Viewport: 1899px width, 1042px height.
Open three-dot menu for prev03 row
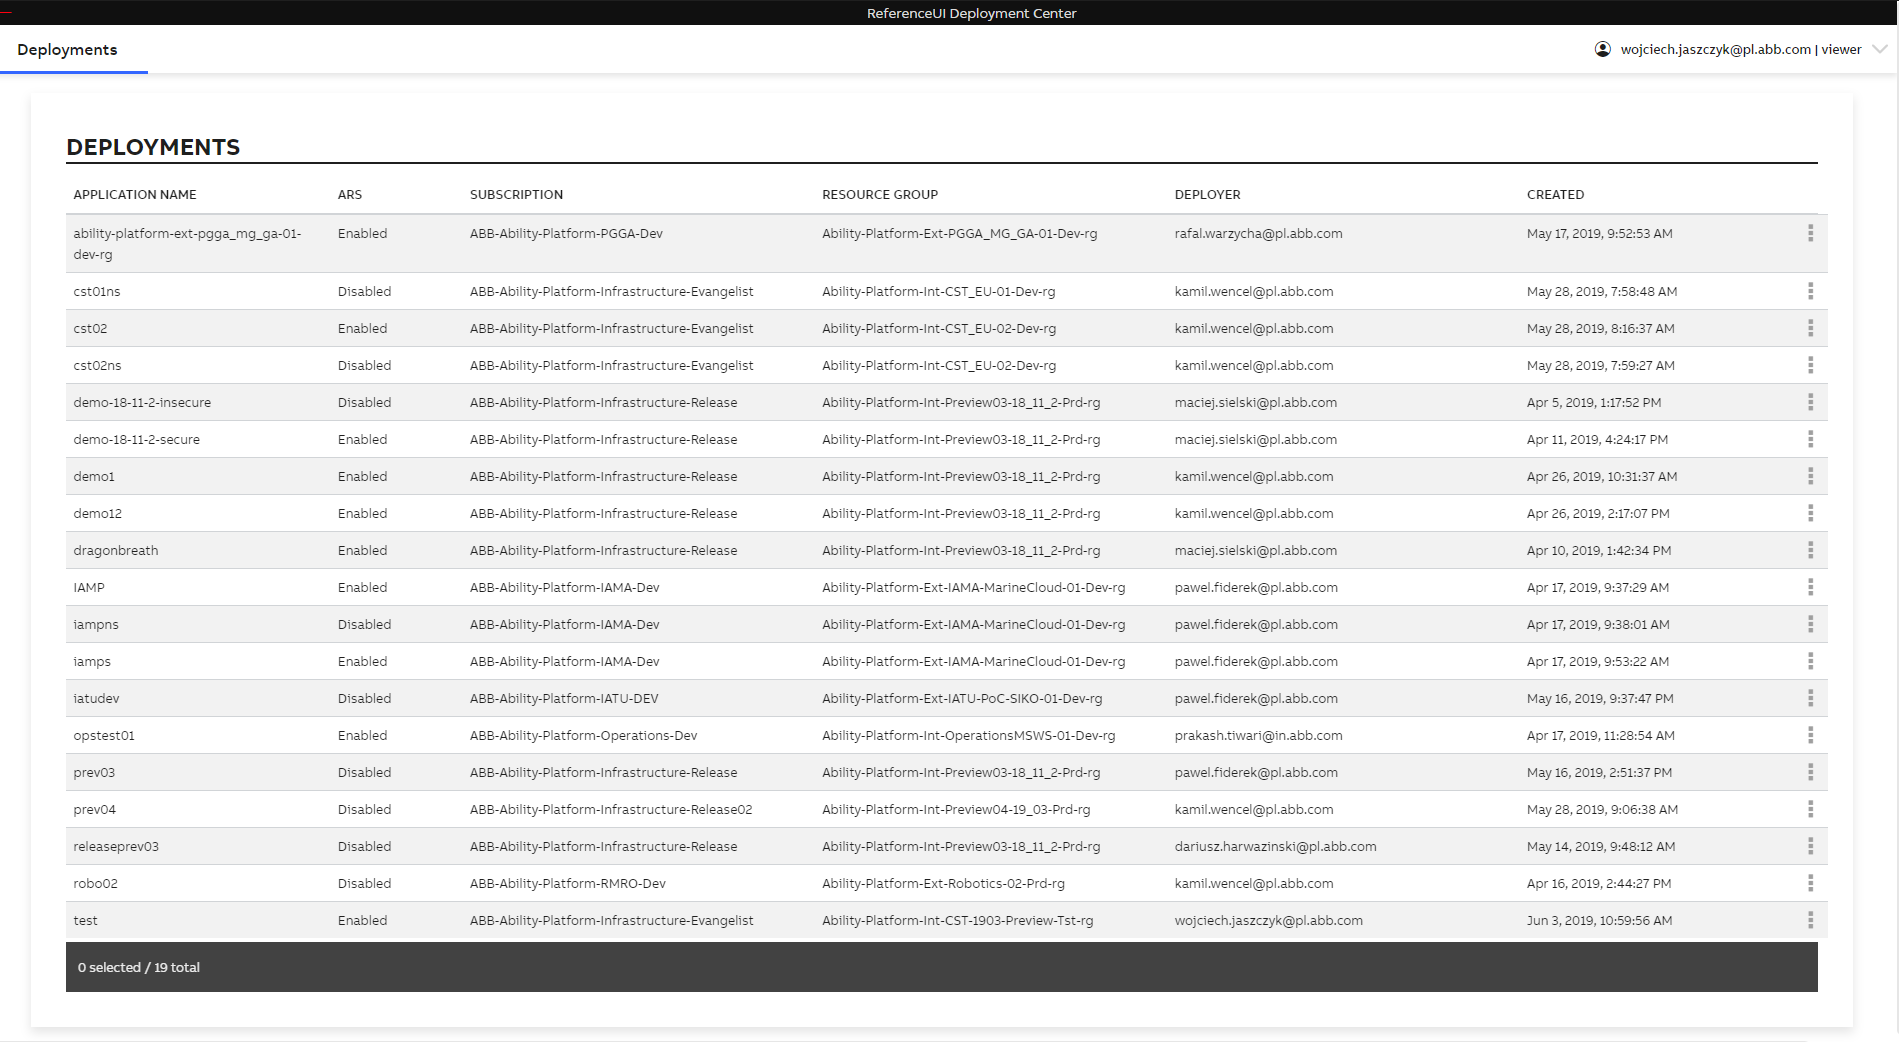pyautogui.click(x=1810, y=772)
